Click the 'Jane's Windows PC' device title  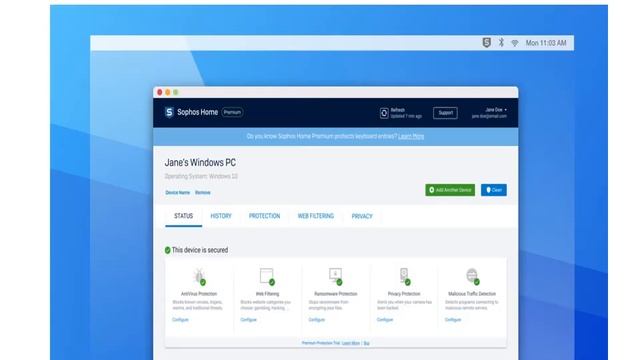click(x=200, y=163)
